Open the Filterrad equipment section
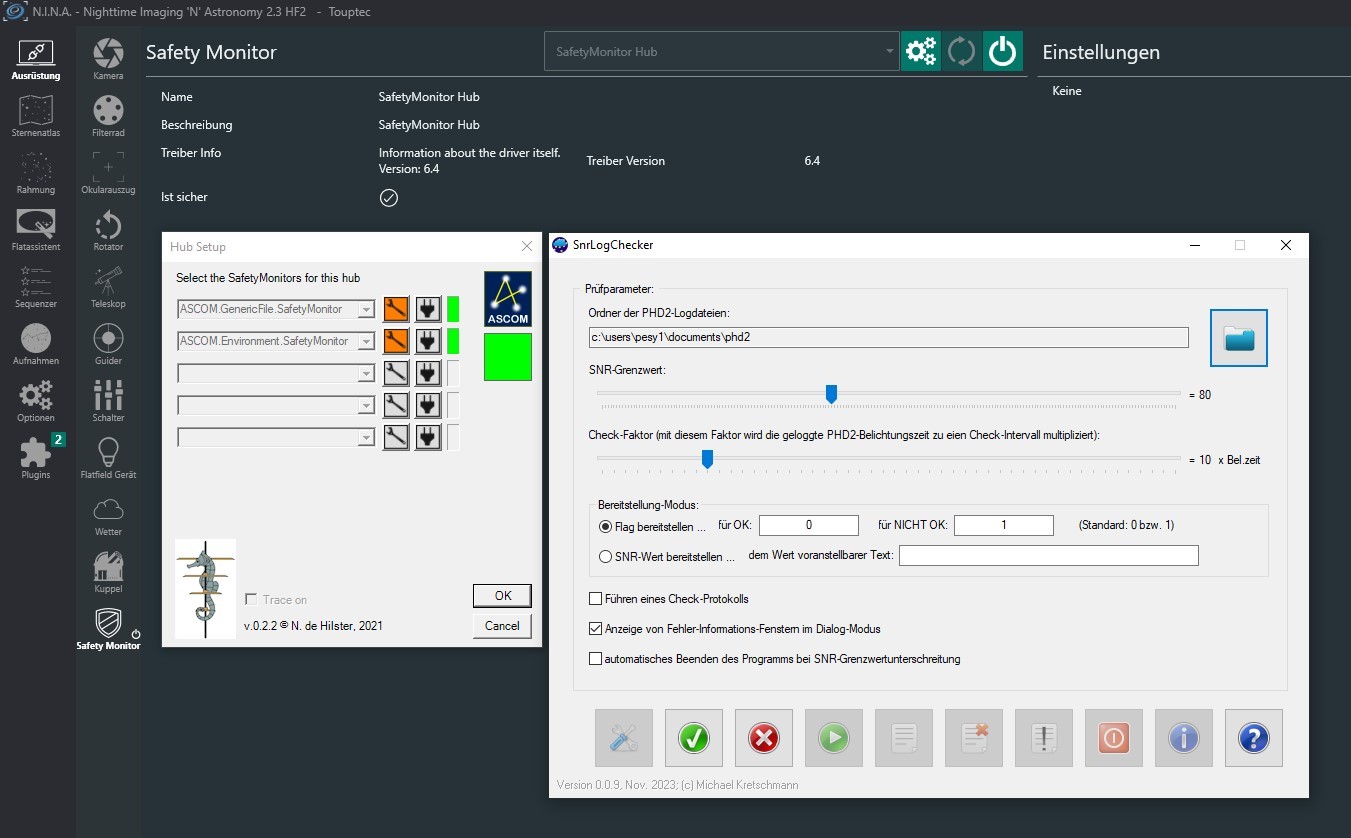This screenshot has width=1351, height=838. point(108,116)
